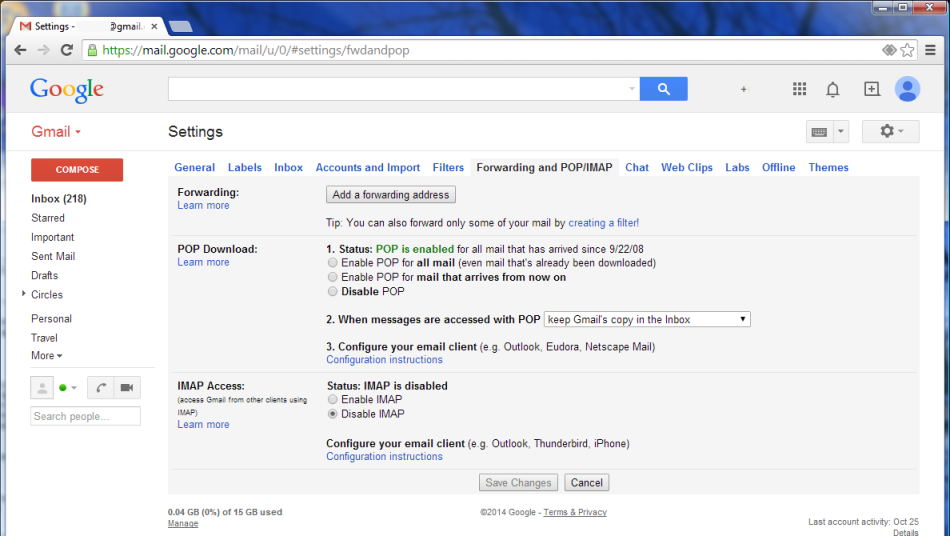This screenshot has height=536, width=950.
Task: Open the Sent Mail folder
Action: [x=53, y=256]
